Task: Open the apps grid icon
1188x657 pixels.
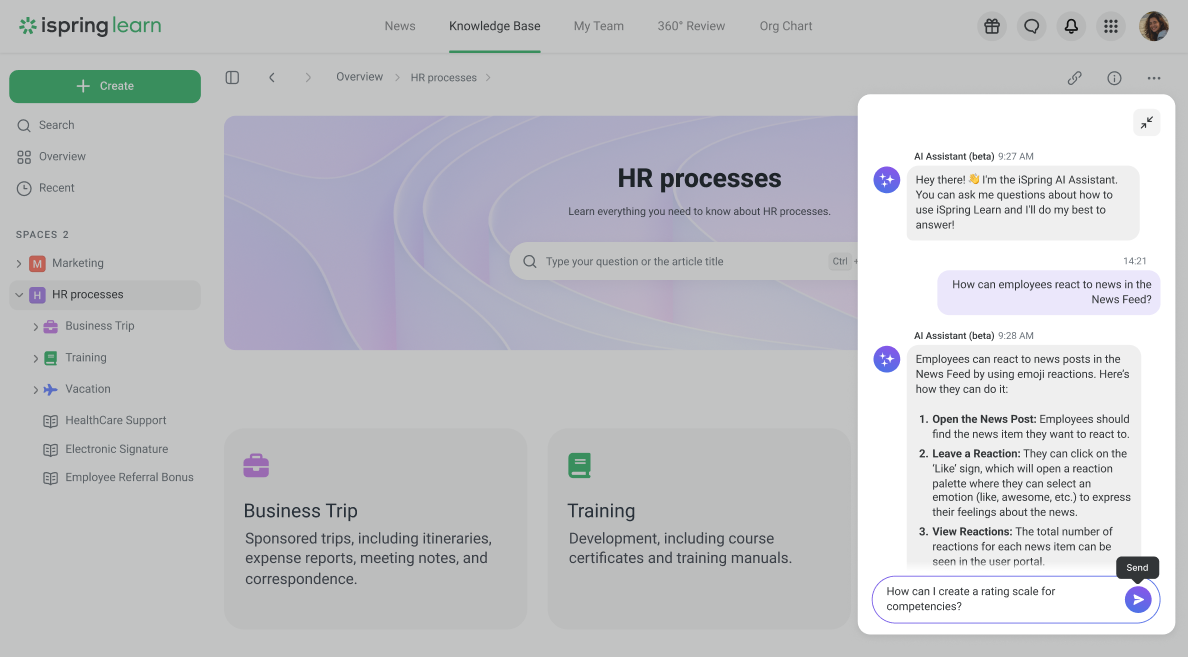Action: click(x=1111, y=26)
